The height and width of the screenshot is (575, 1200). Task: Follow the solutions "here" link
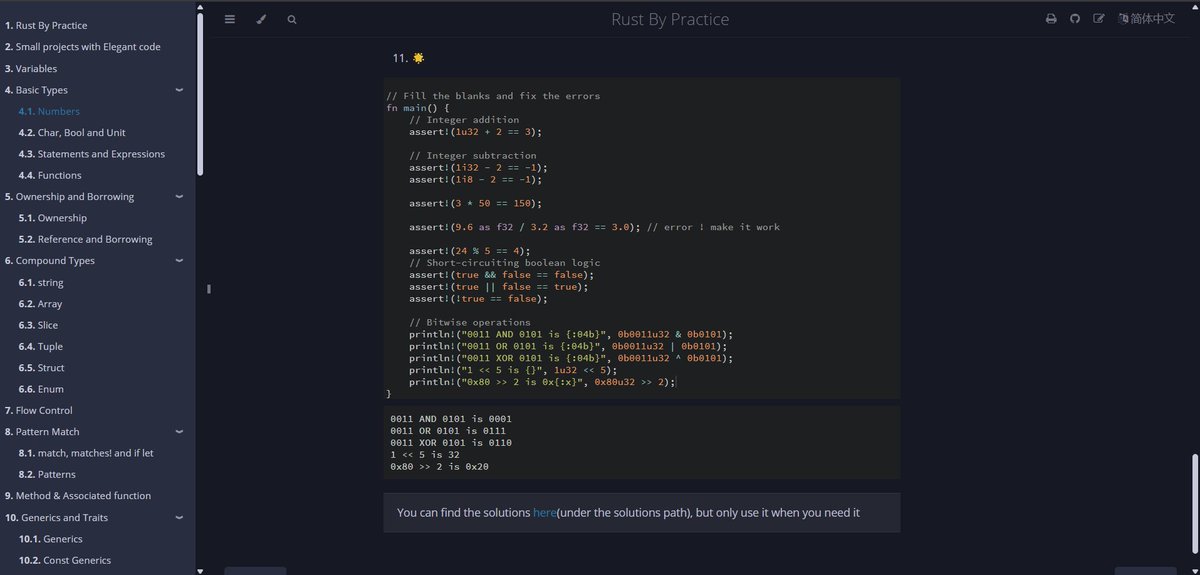tap(544, 512)
